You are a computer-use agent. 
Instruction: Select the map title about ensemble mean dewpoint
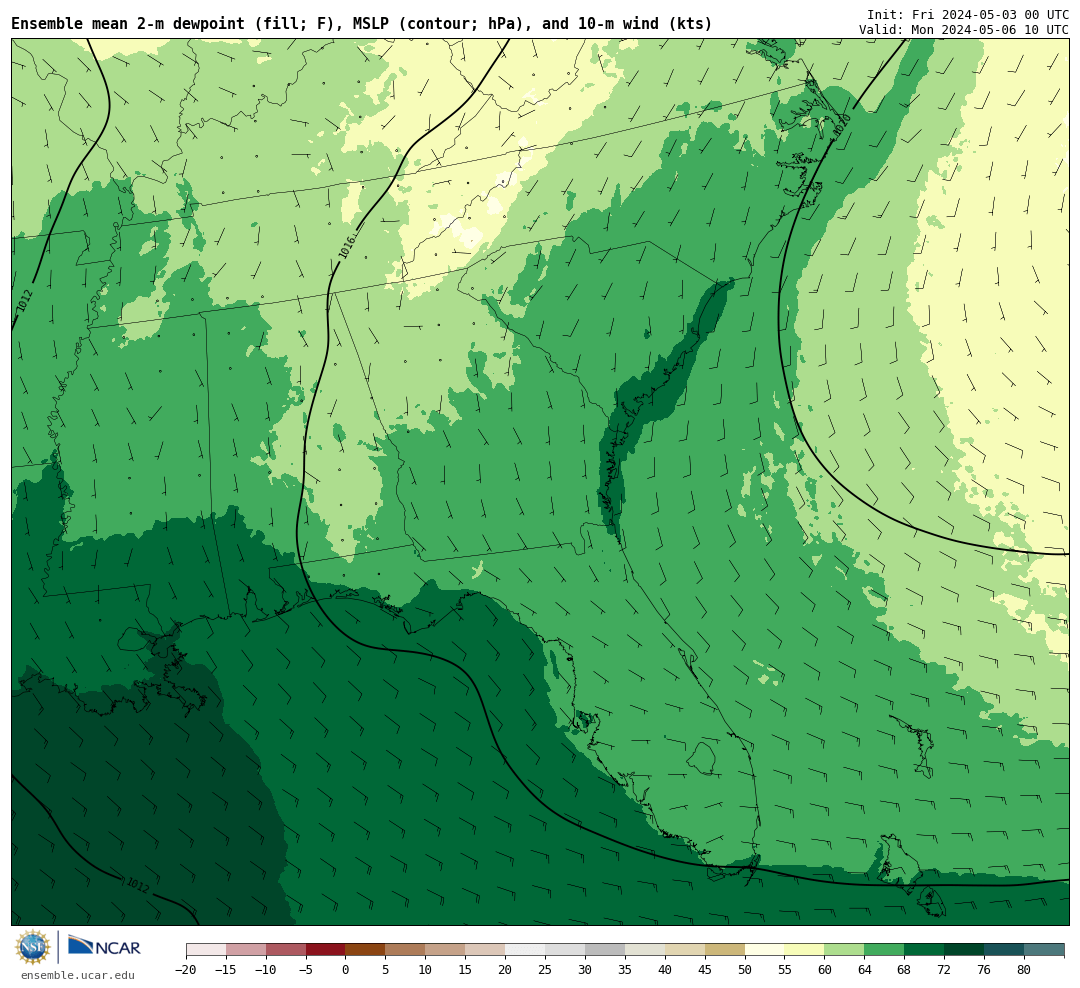click(x=362, y=23)
